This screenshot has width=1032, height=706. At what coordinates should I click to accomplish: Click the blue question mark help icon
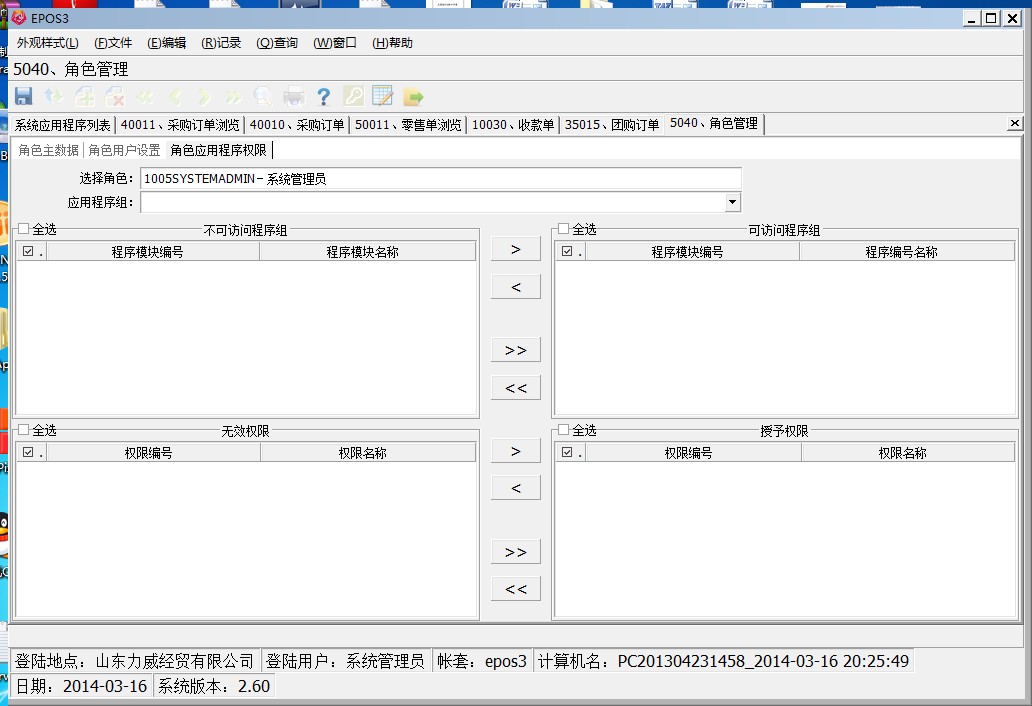coord(323,96)
